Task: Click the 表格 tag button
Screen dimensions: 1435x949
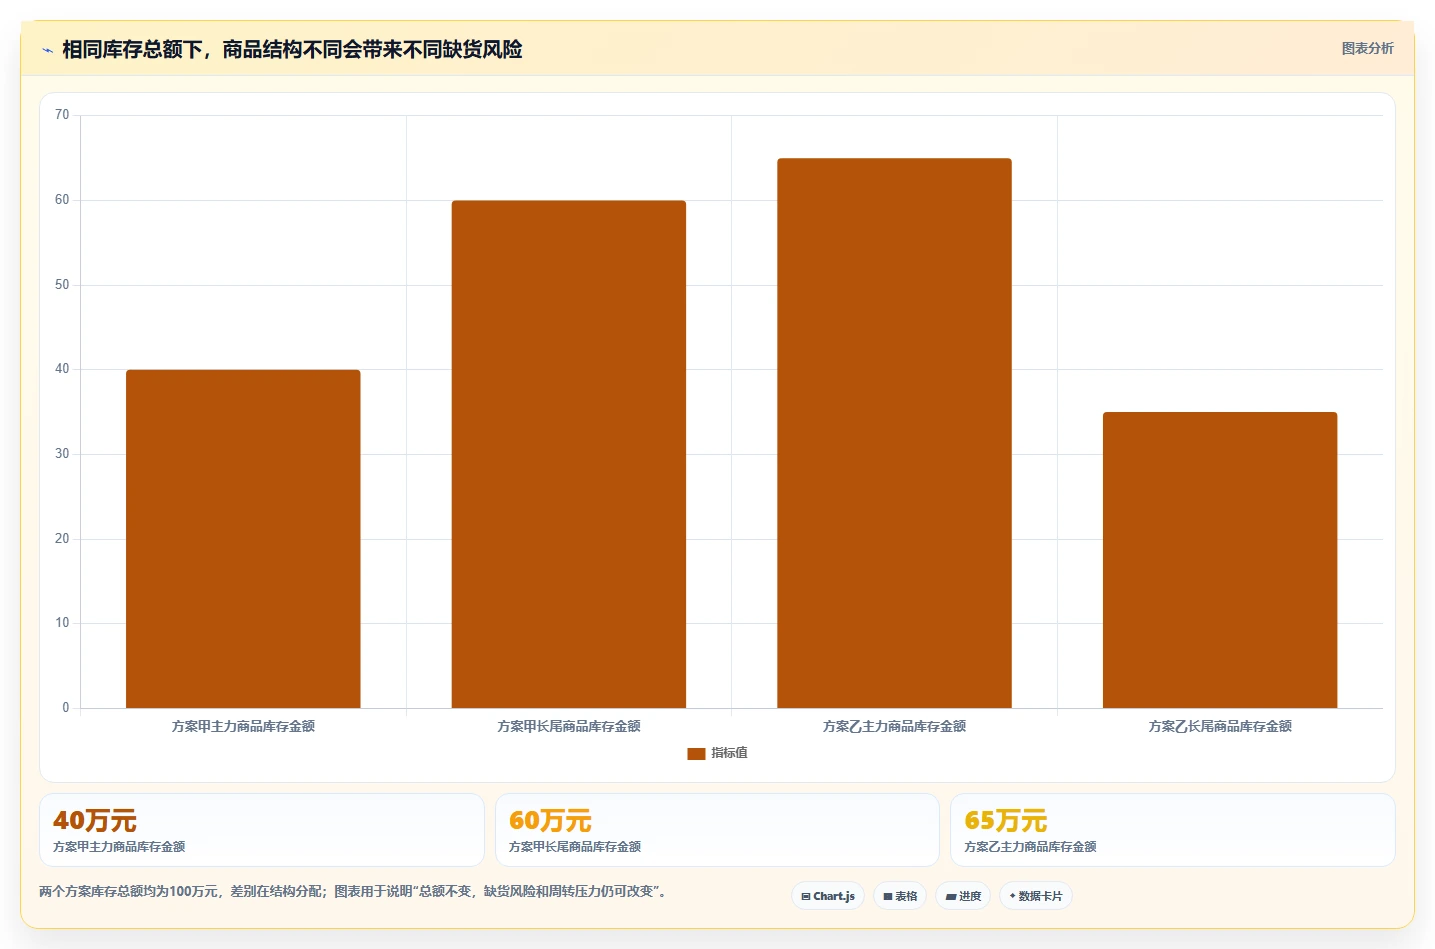Action: tap(900, 896)
